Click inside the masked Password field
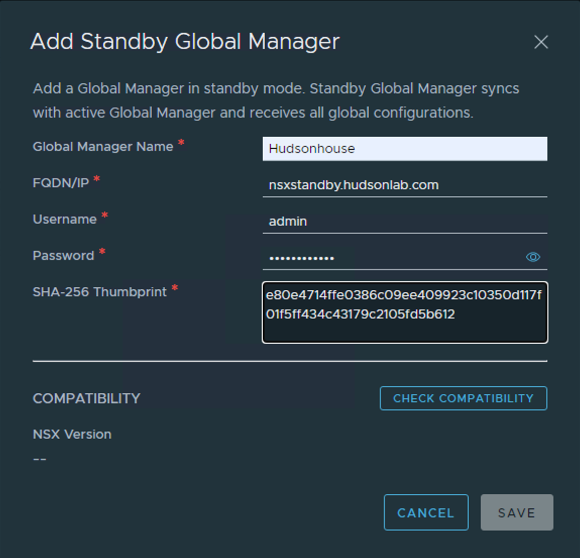580x558 pixels. tap(392, 257)
